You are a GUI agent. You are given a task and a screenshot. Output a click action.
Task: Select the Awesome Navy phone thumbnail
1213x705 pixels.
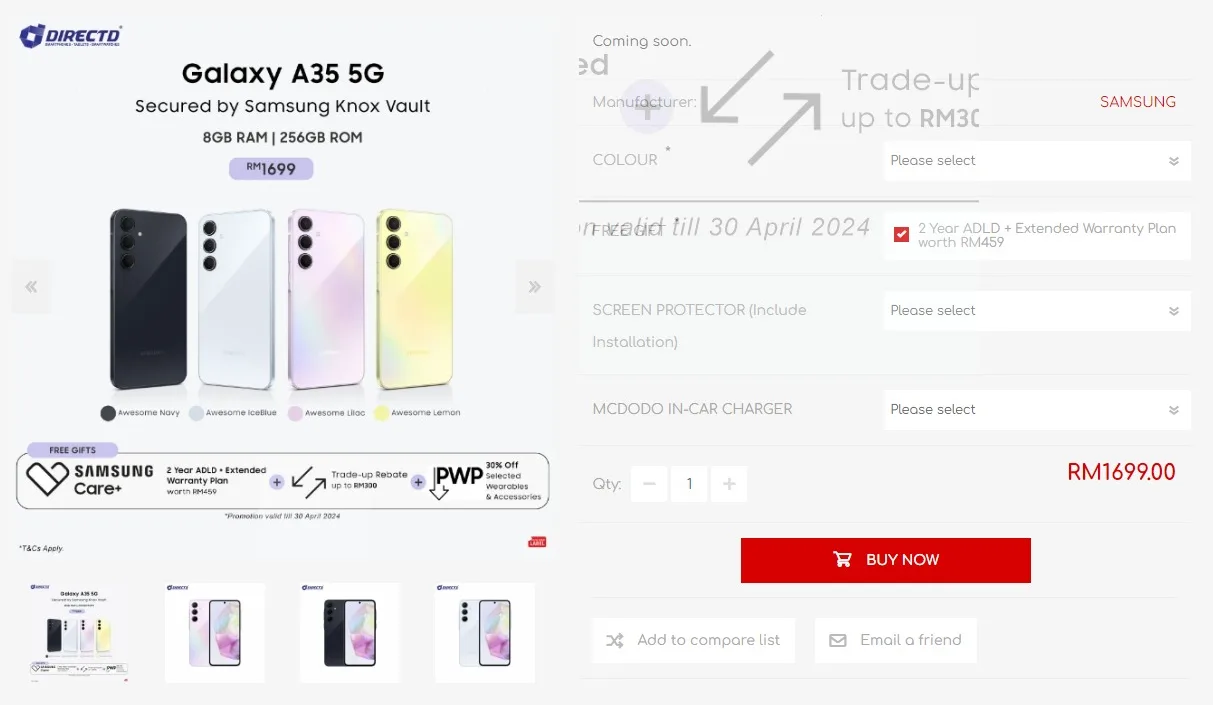click(x=350, y=633)
